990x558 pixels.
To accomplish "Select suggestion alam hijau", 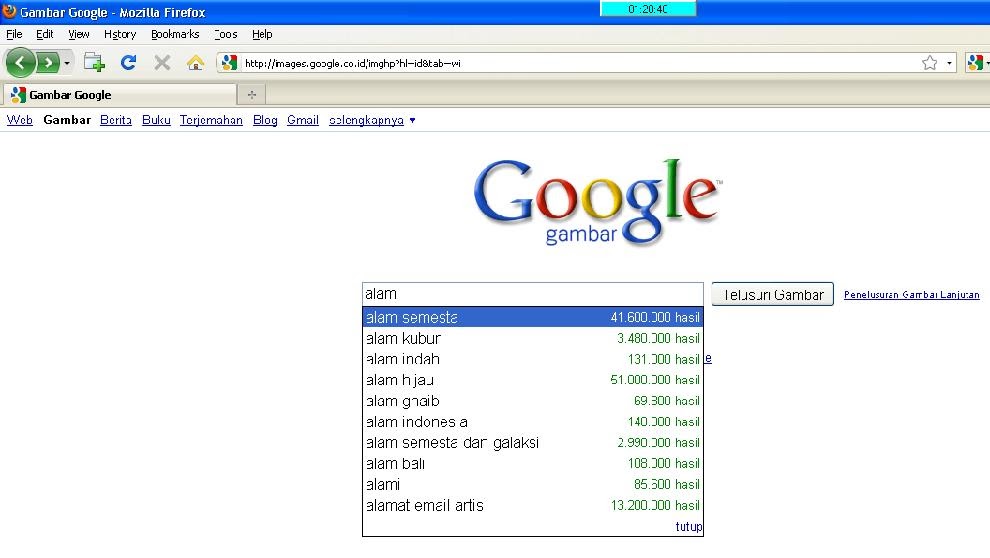I will point(532,380).
